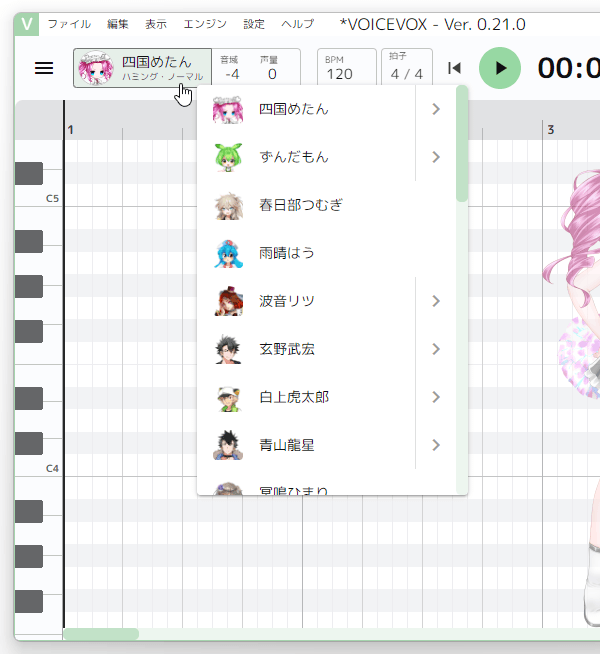This screenshot has width=600, height=654.
Task: Open the 表示 menu
Action: pyautogui.click(x=156, y=24)
